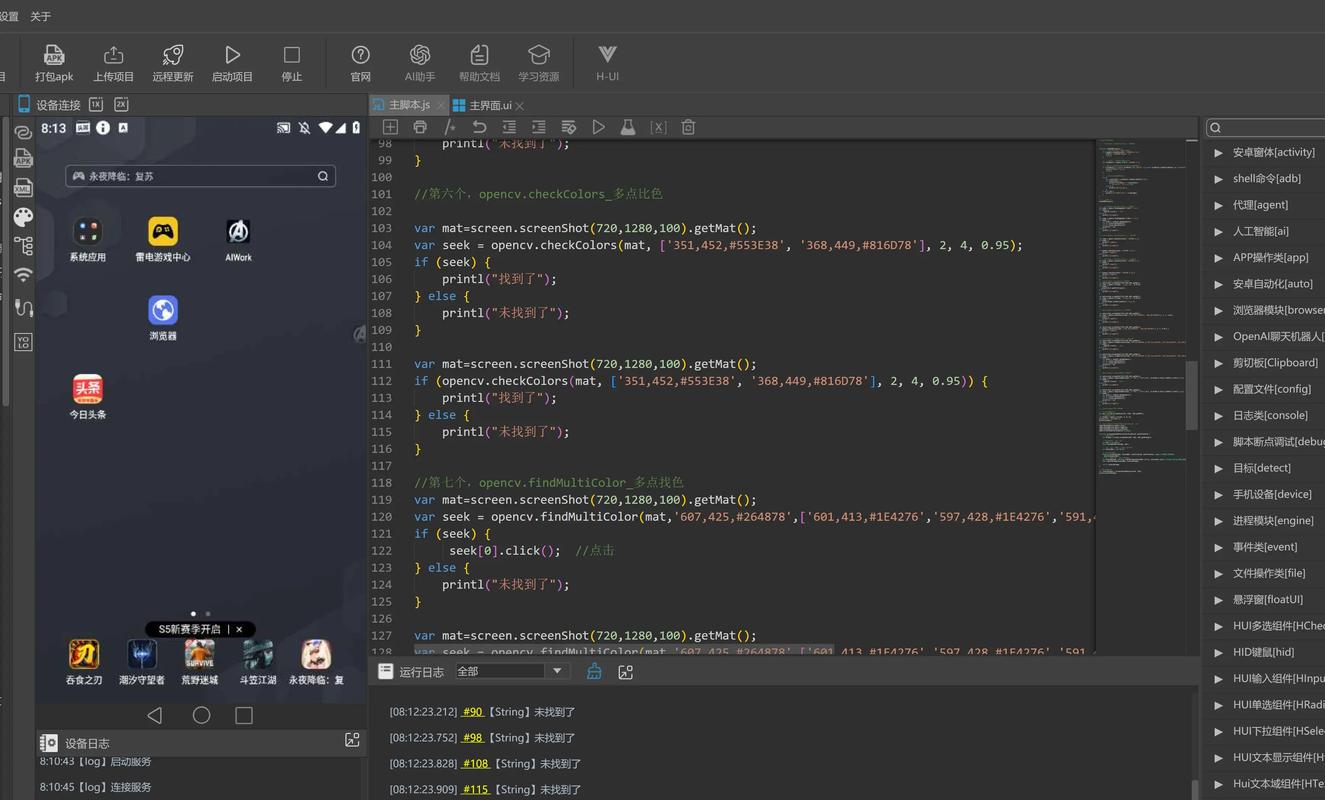The width and height of the screenshot is (1325, 800).
Task: Open the 全部 log filter dropdown
Action: coord(512,671)
